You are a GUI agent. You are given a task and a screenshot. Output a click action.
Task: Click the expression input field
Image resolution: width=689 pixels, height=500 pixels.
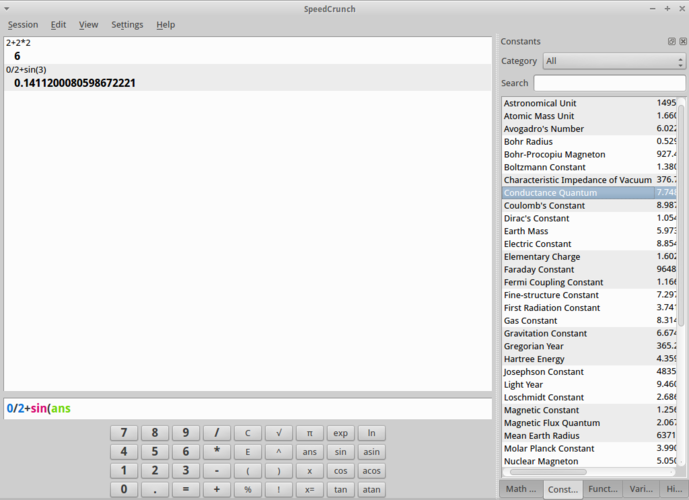[248, 409]
